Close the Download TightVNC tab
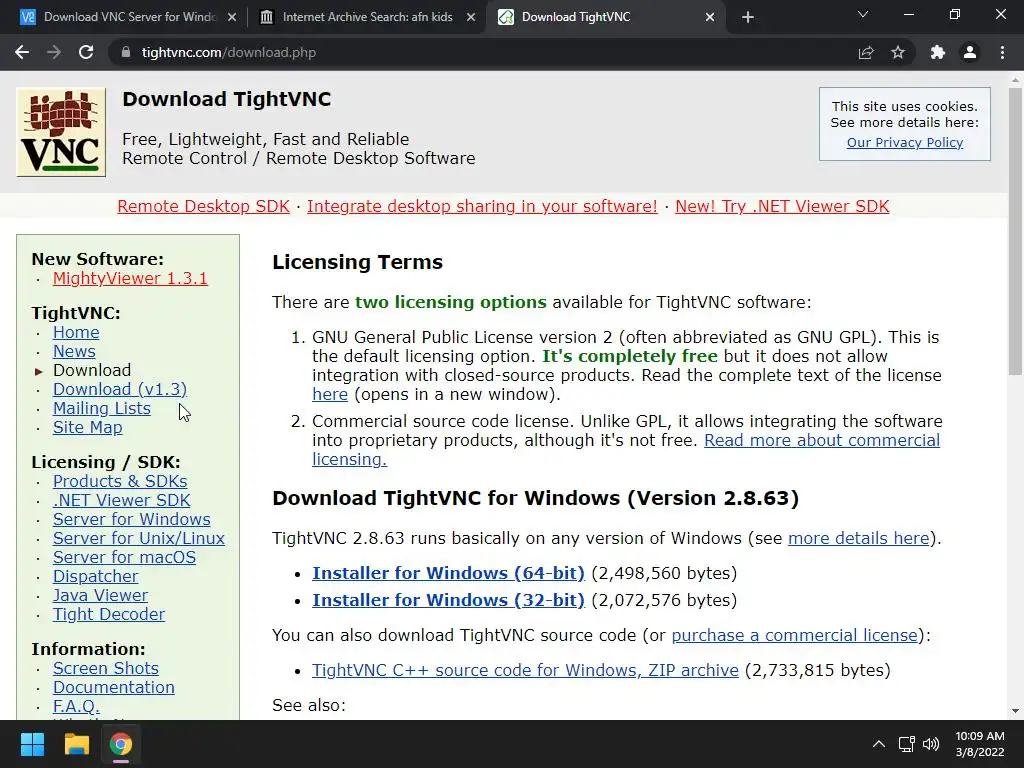The width and height of the screenshot is (1024, 768). [710, 18]
